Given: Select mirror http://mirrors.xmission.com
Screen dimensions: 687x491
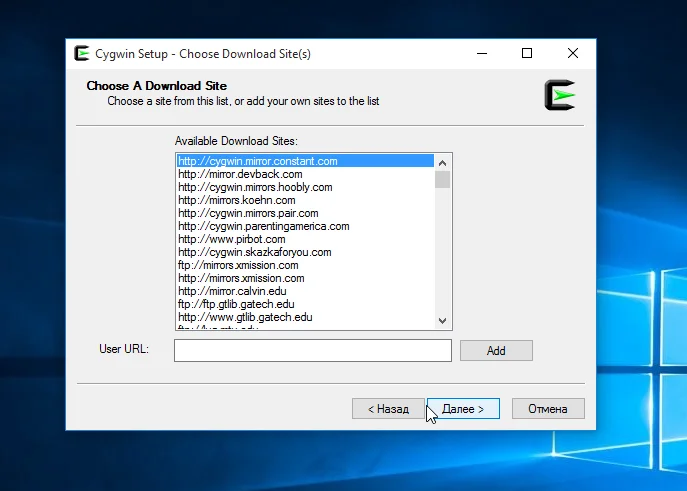Looking at the screenshot, I should (x=305, y=278).
